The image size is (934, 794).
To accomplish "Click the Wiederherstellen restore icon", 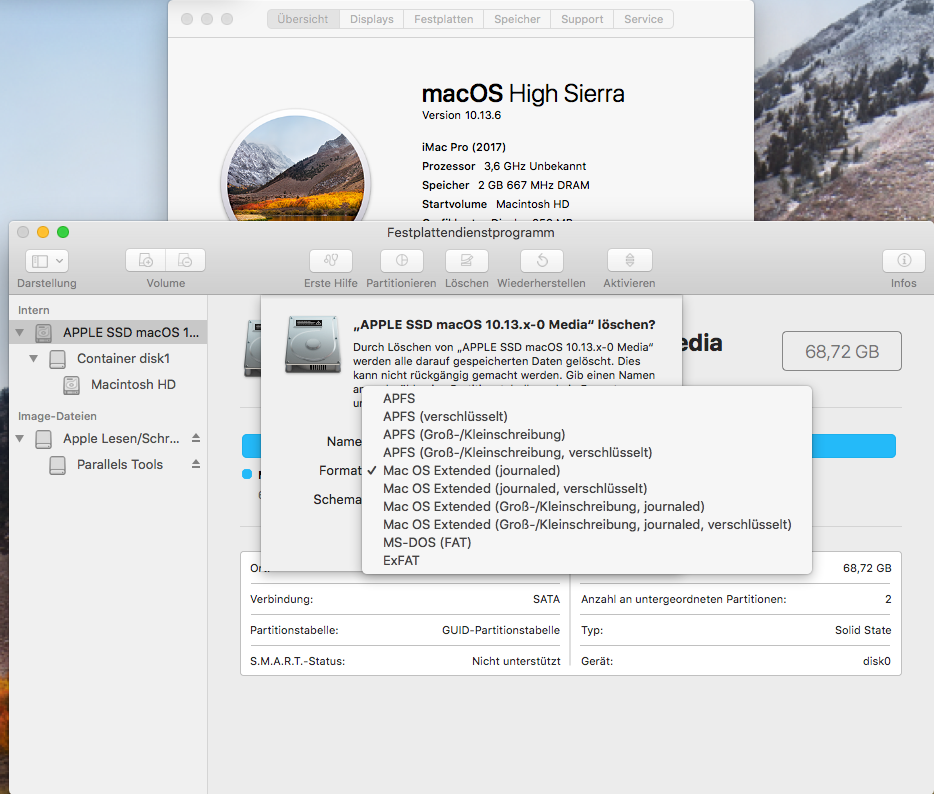I will 541,261.
